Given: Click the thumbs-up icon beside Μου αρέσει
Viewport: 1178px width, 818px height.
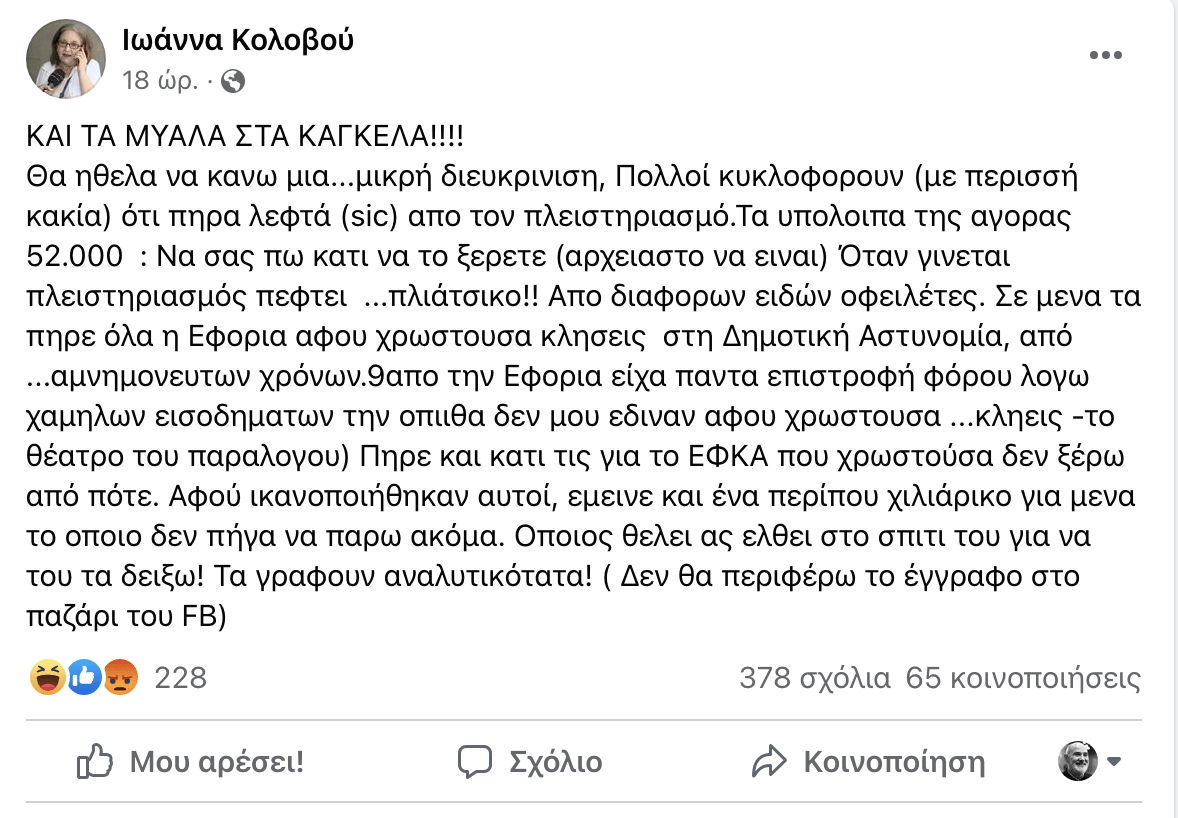Looking at the screenshot, I should tap(95, 762).
